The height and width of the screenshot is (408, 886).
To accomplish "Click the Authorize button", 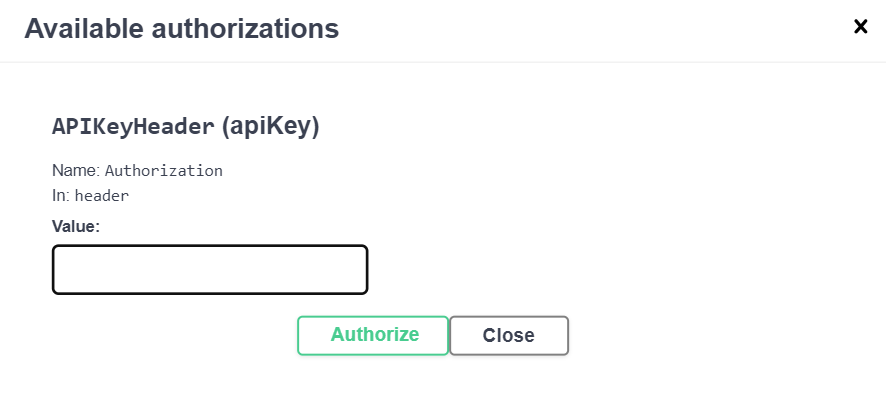I will click(x=375, y=335).
